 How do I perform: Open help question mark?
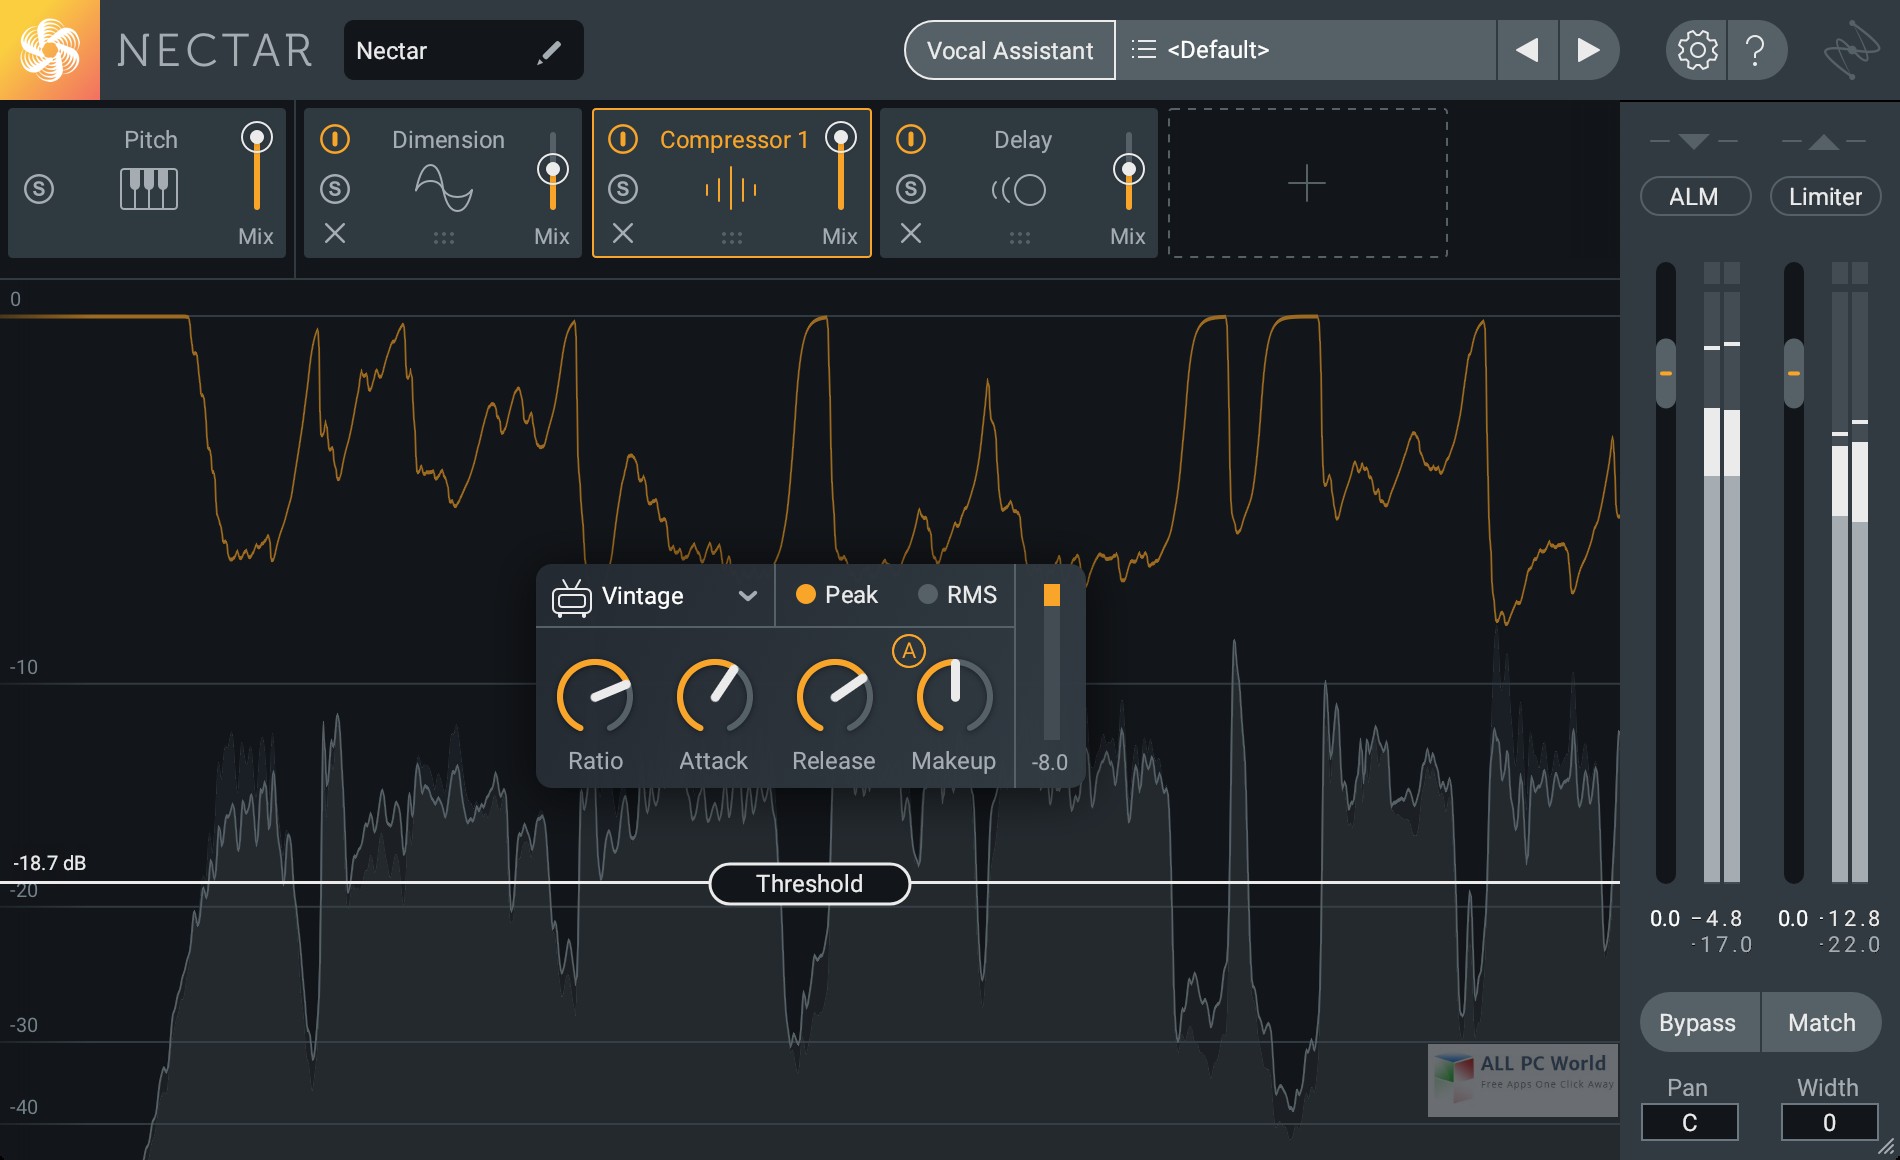pyautogui.click(x=1755, y=50)
